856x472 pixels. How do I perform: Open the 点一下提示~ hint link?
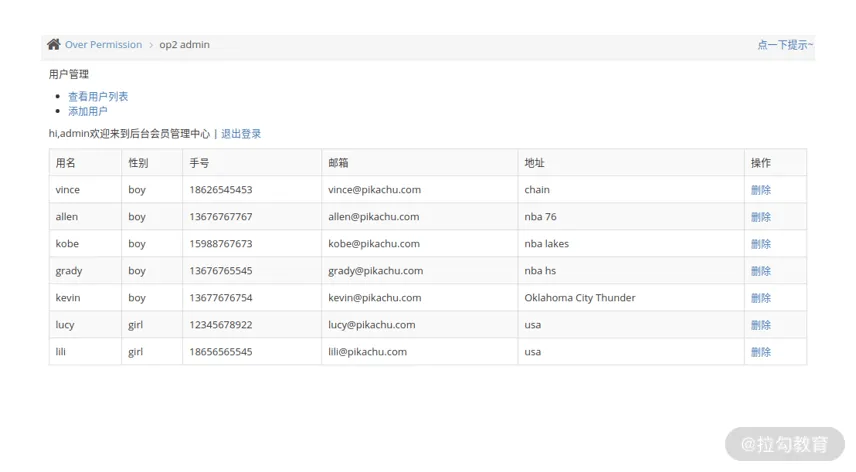point(785,45)
